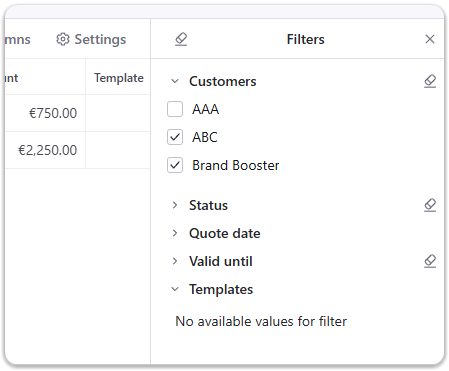The height and width of the screenshot is (371, 449).
Task: Open the Settings label
Action: tap(100, 40)
